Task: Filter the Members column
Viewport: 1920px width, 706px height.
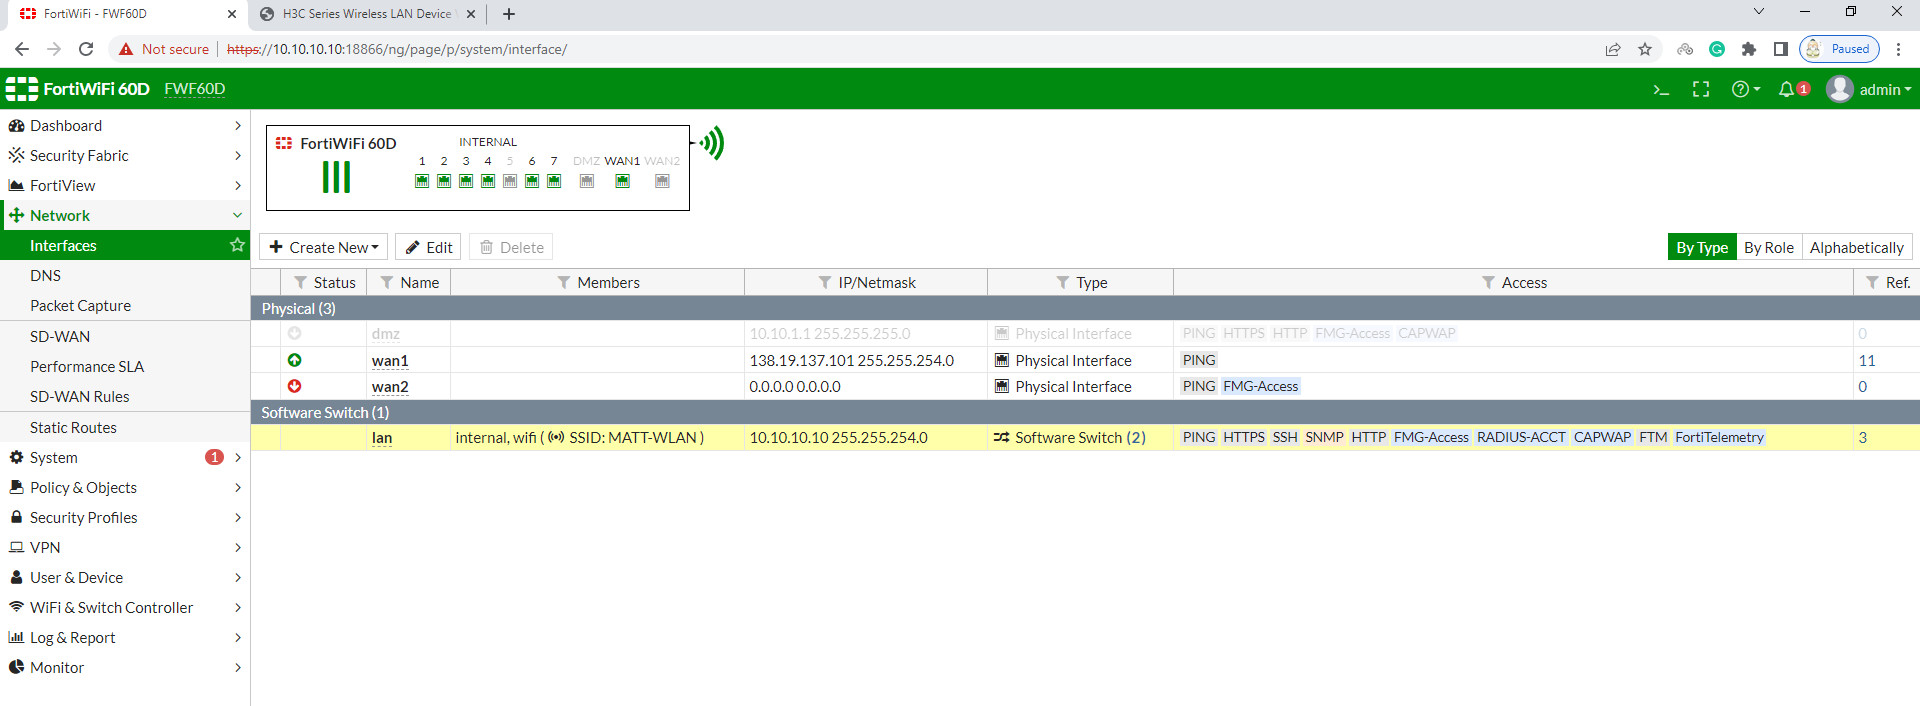Action: click(563, 283)
